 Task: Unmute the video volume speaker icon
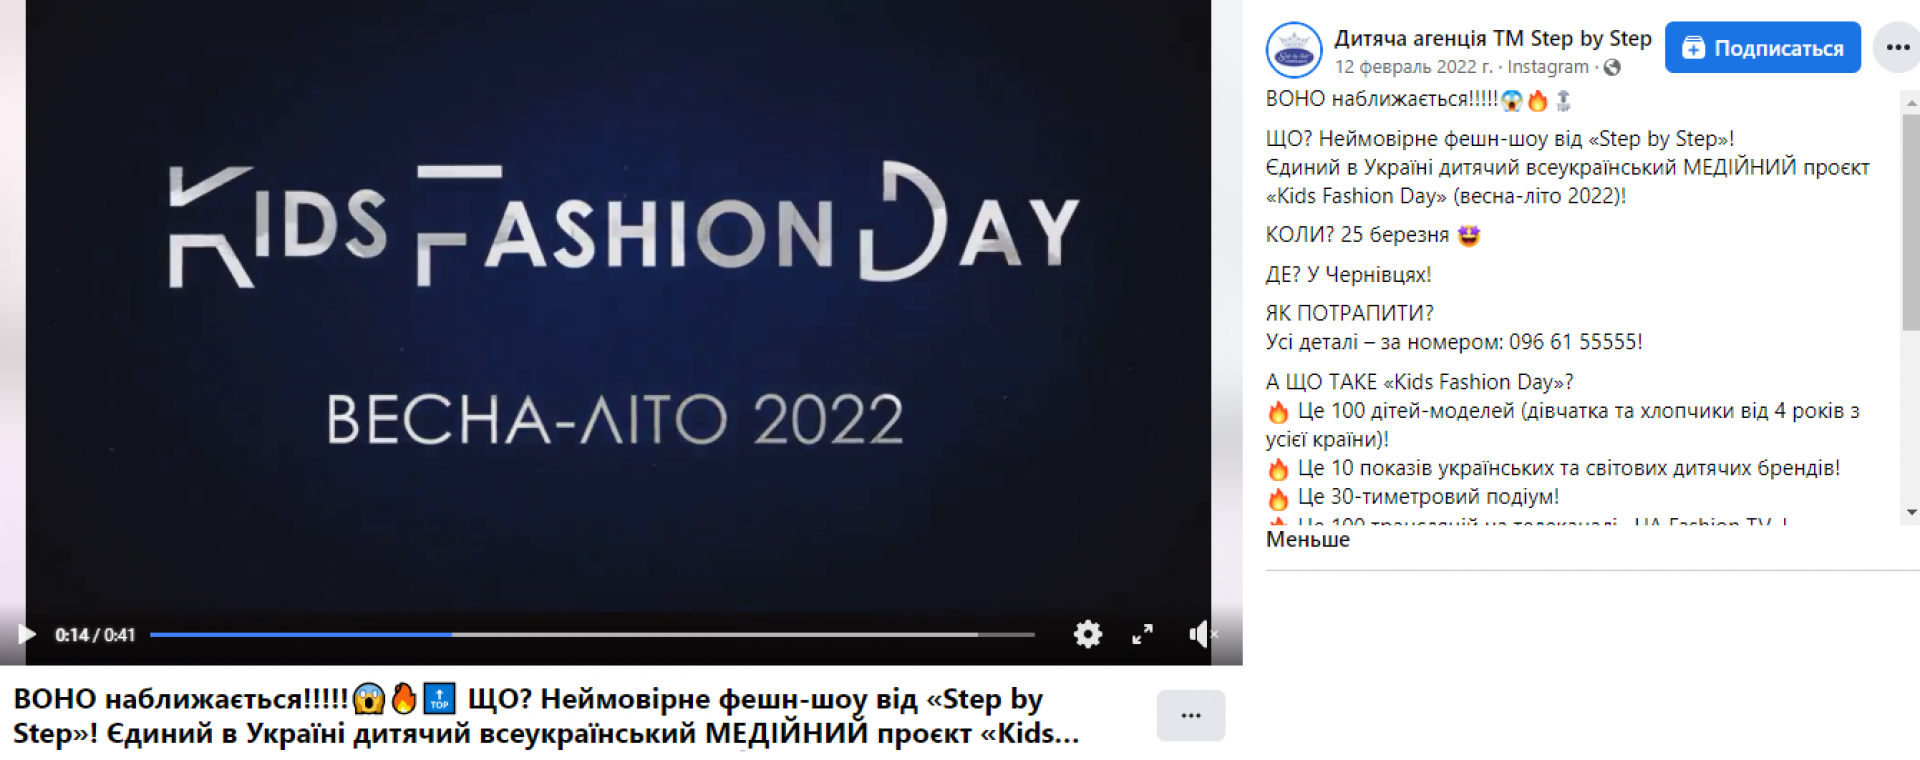(x=1201, y=634)
